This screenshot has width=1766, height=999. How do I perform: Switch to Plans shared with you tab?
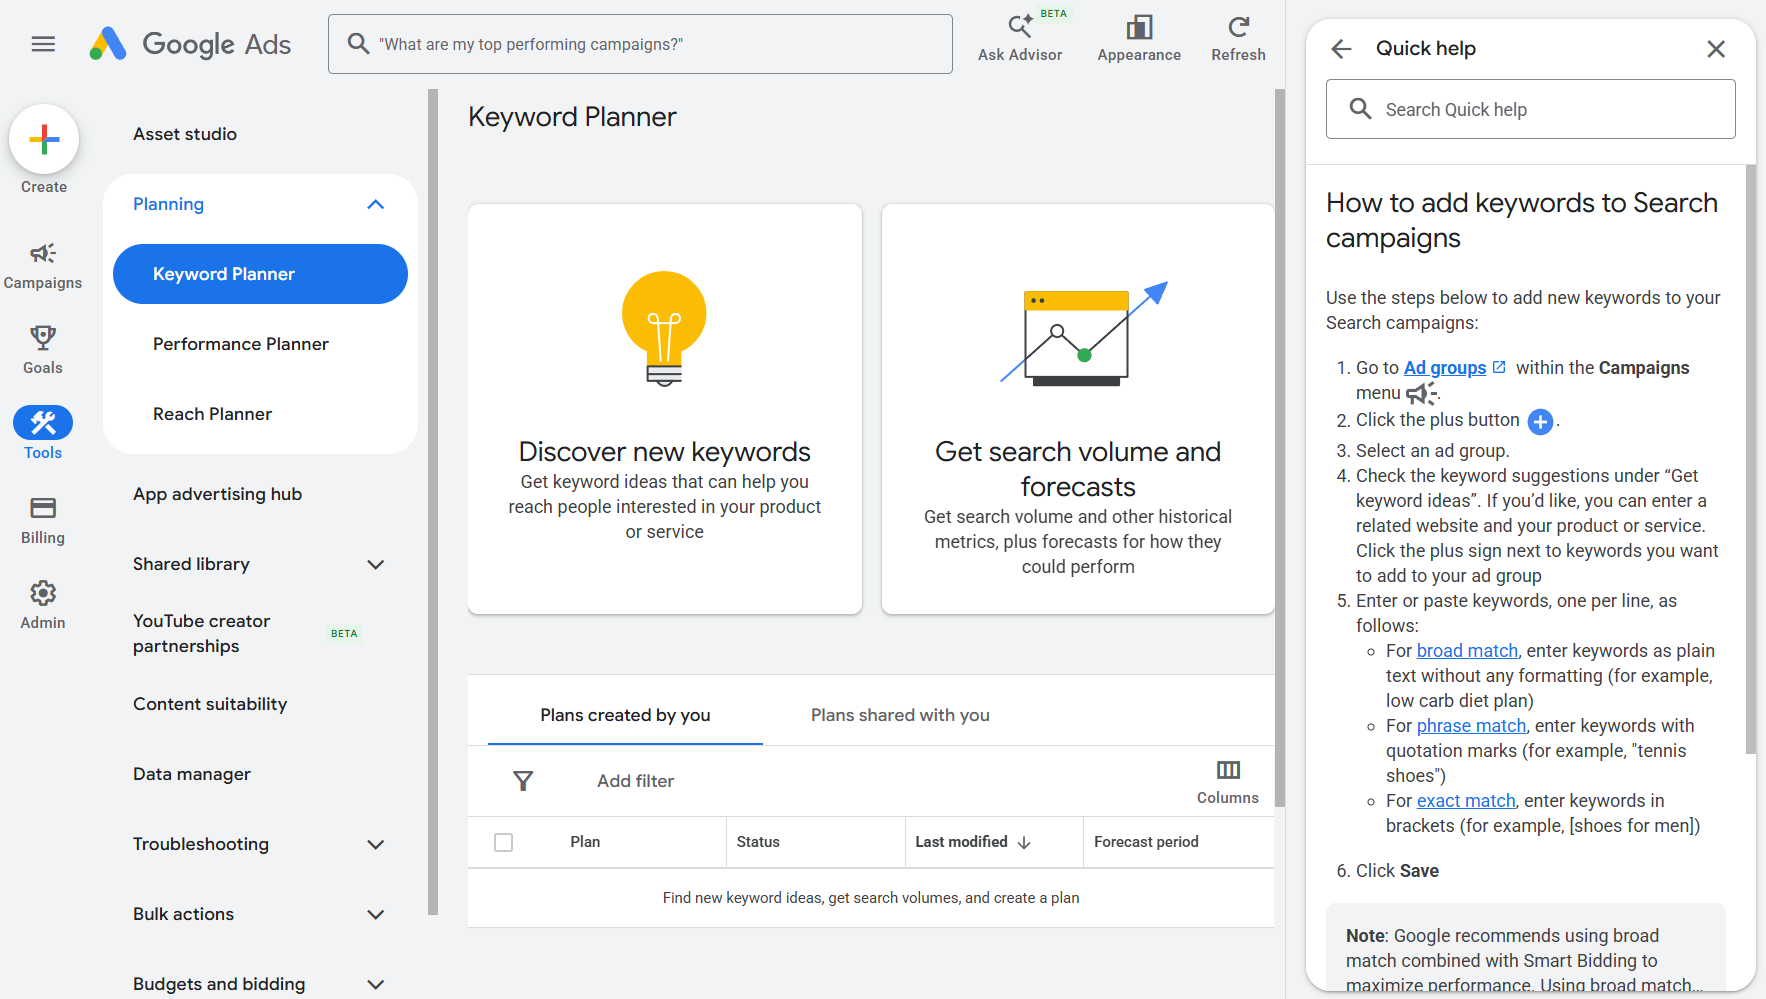[900, 715]
